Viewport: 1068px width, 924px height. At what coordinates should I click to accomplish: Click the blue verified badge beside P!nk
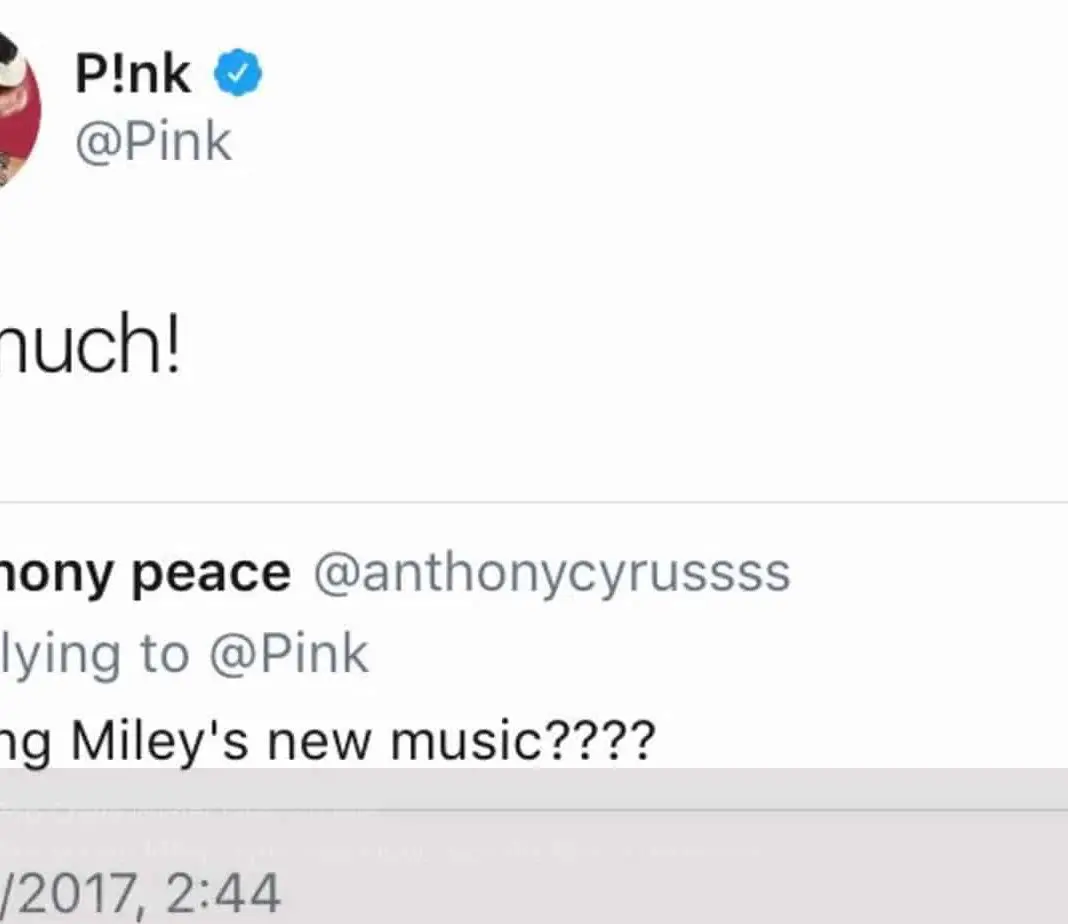(238, 75)
